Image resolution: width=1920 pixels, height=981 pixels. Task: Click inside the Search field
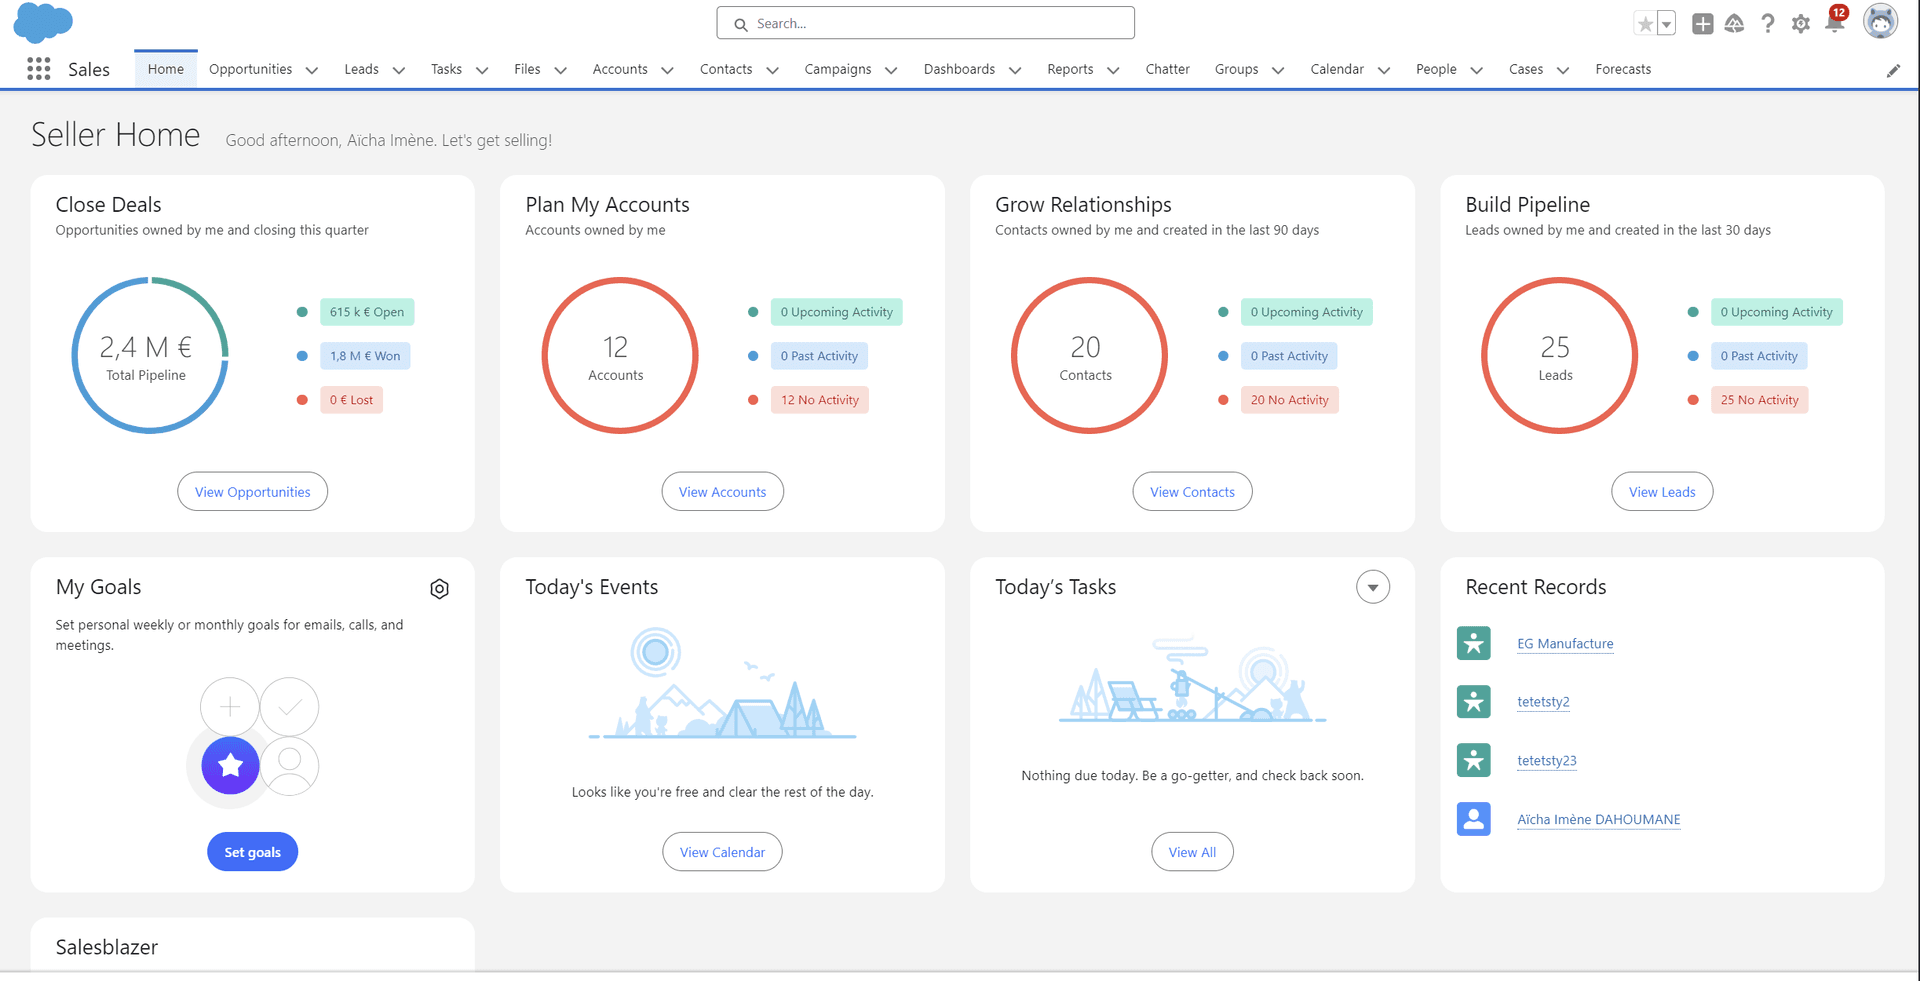pyautogui.click(x=924, y=23)
